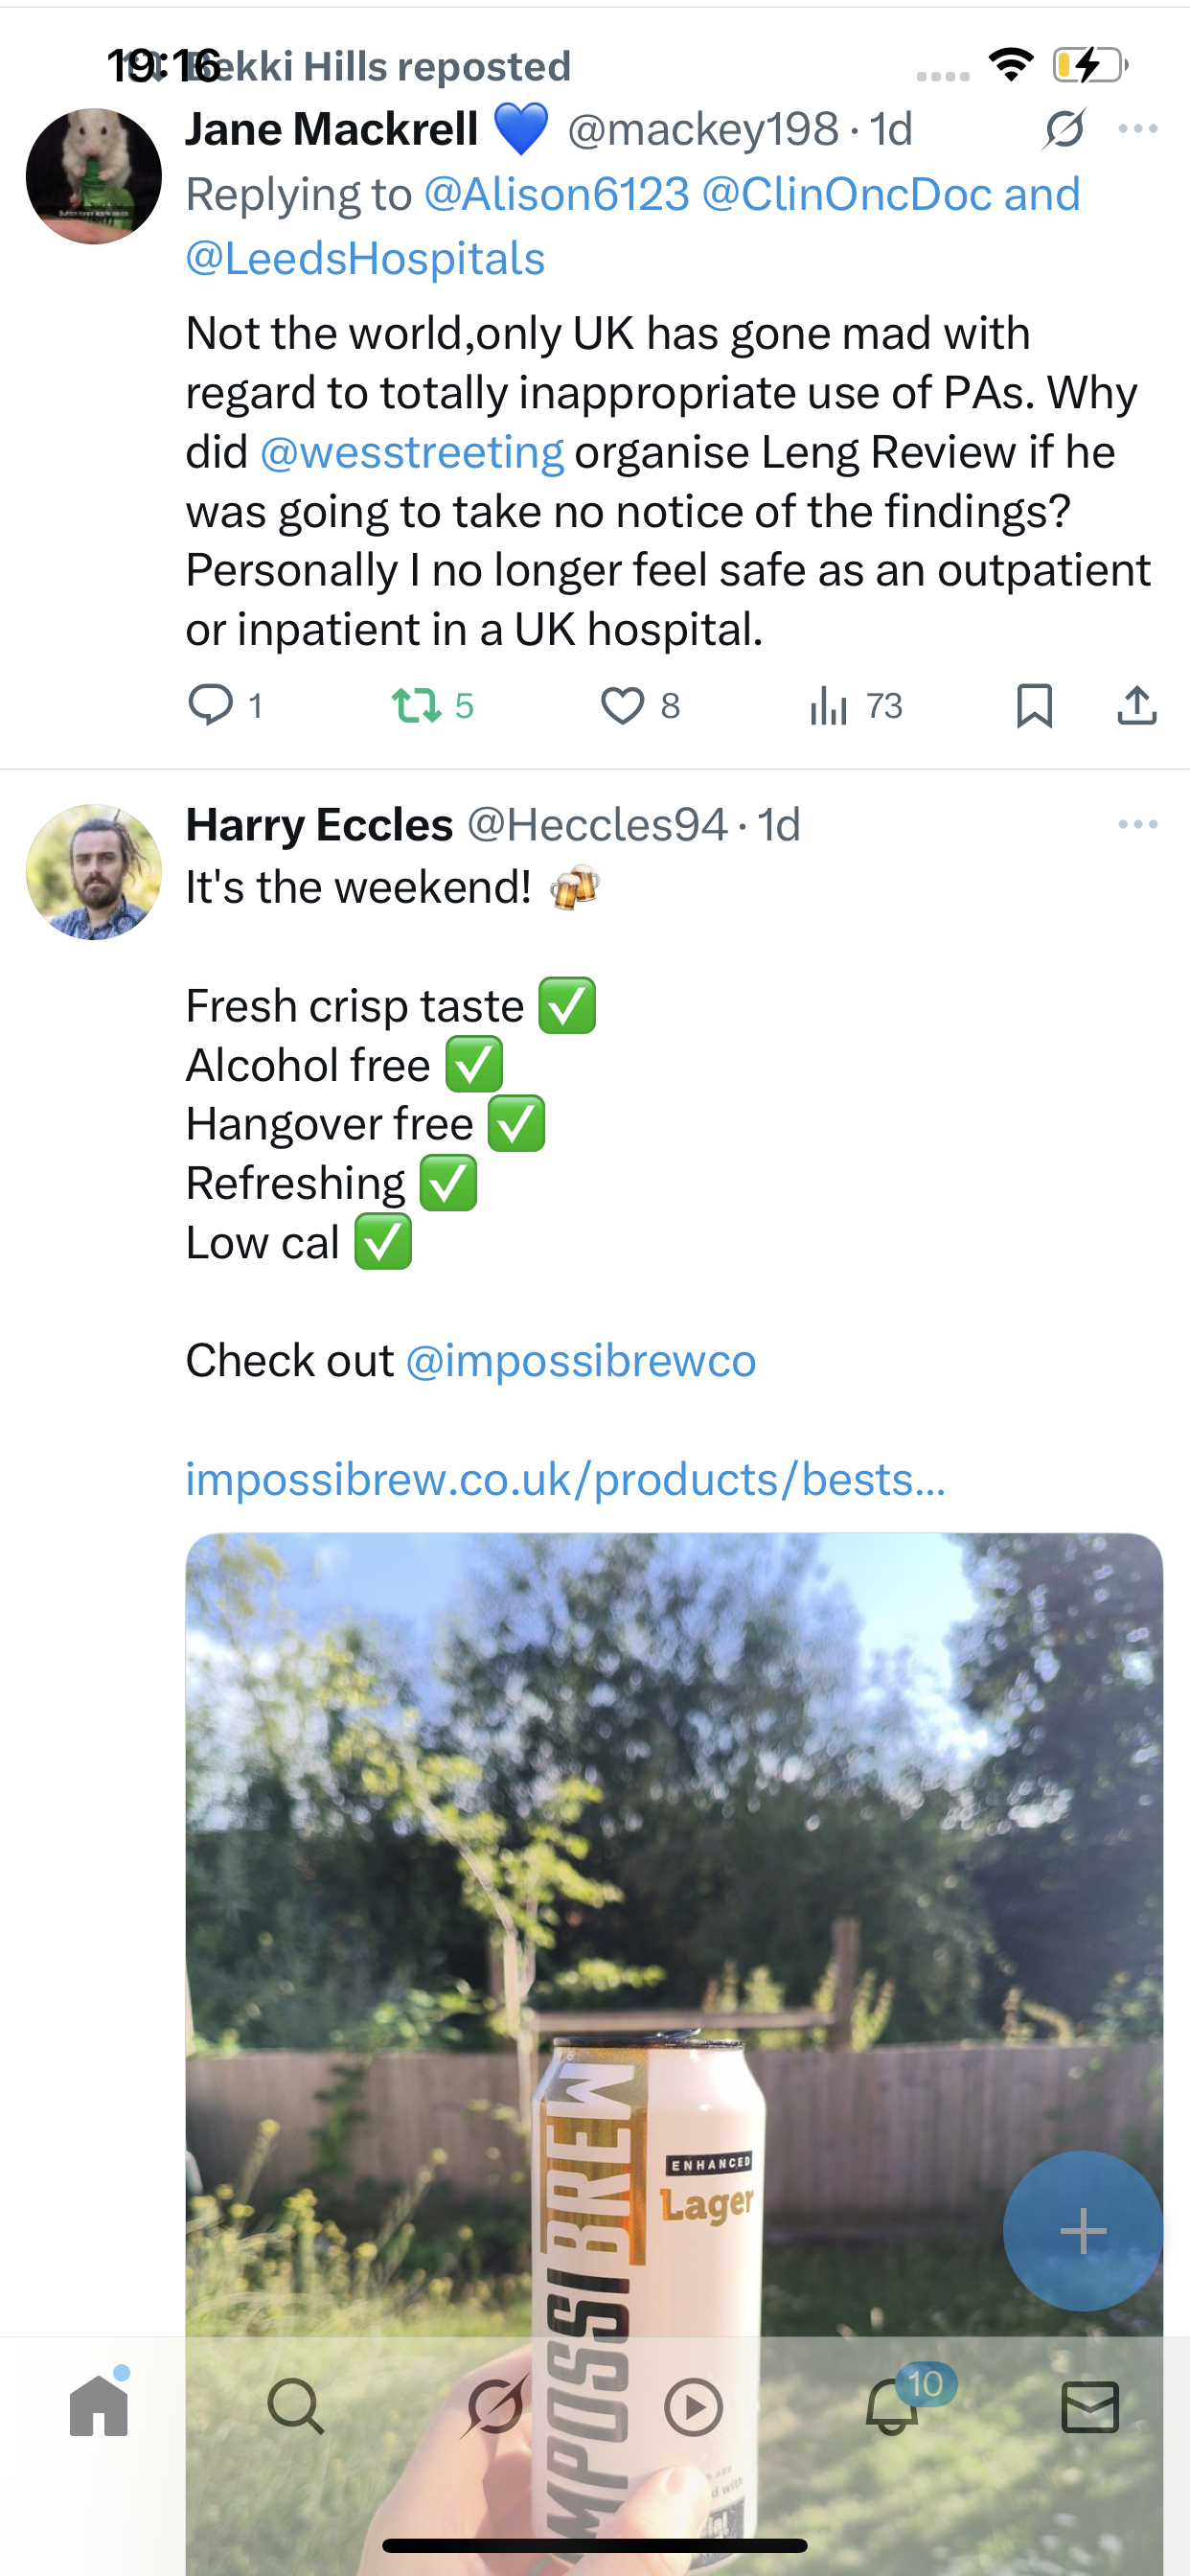Open the impossibrew.co.uk products link
This screenshot has width=1190, height=2576.
pyautogui.click(x=565, y=1479)
